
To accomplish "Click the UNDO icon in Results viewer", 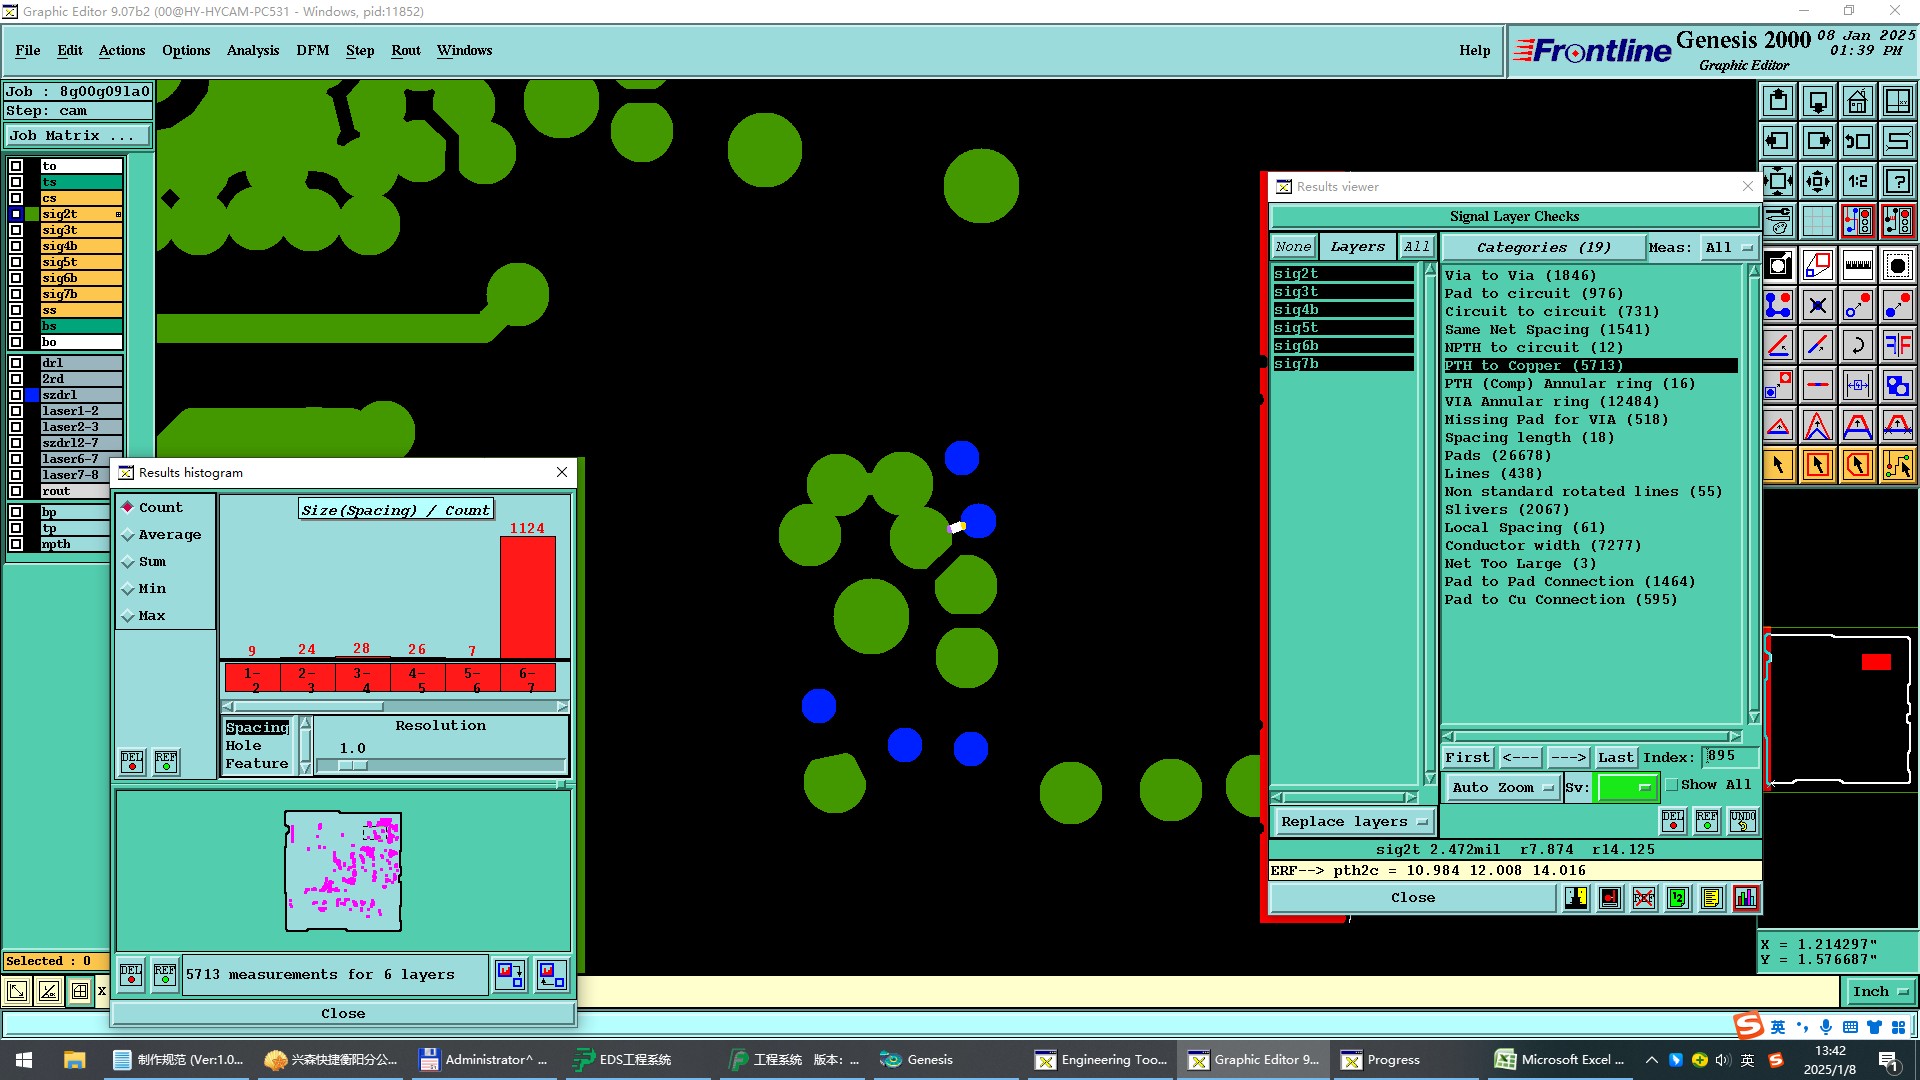I will coord(1742,821).
